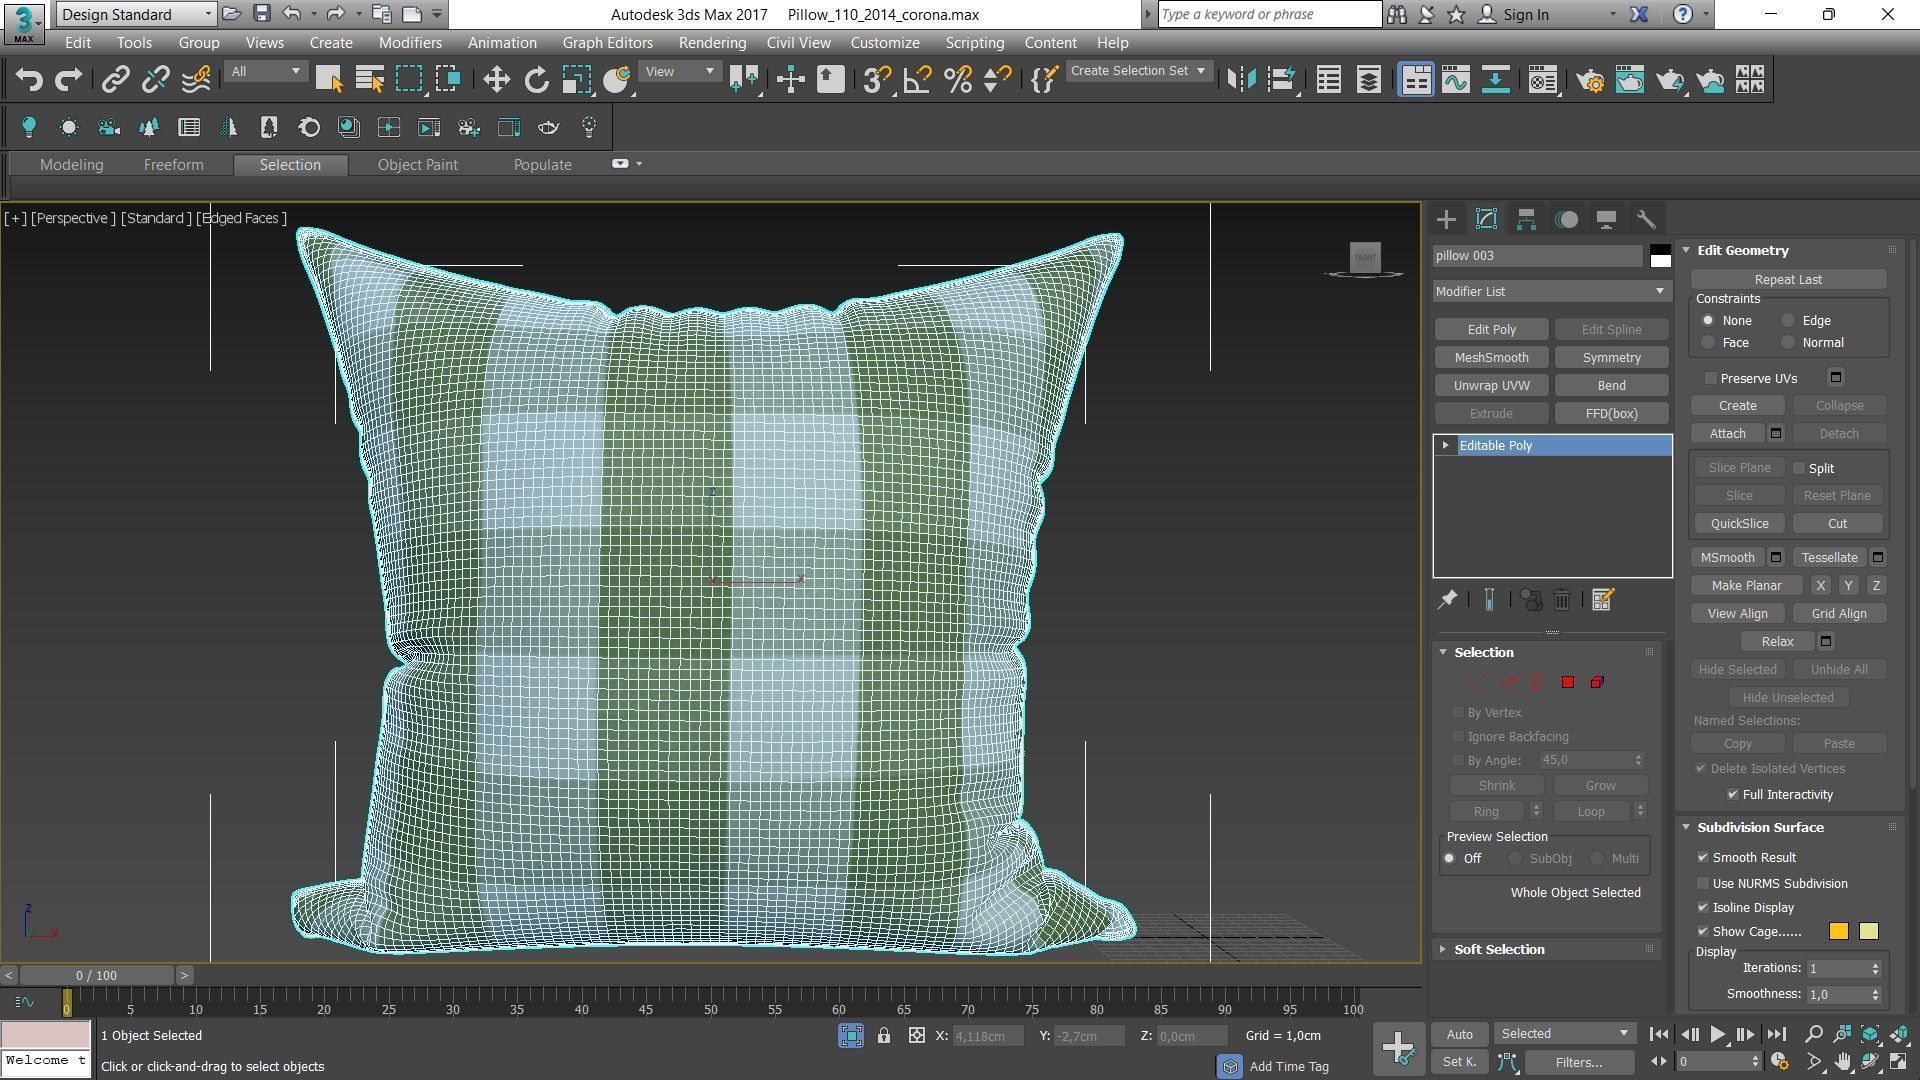The height and width of the screenshot is (1080, 1920).
Task: Uncheck Smooth Result
Action: (1703, 857)
